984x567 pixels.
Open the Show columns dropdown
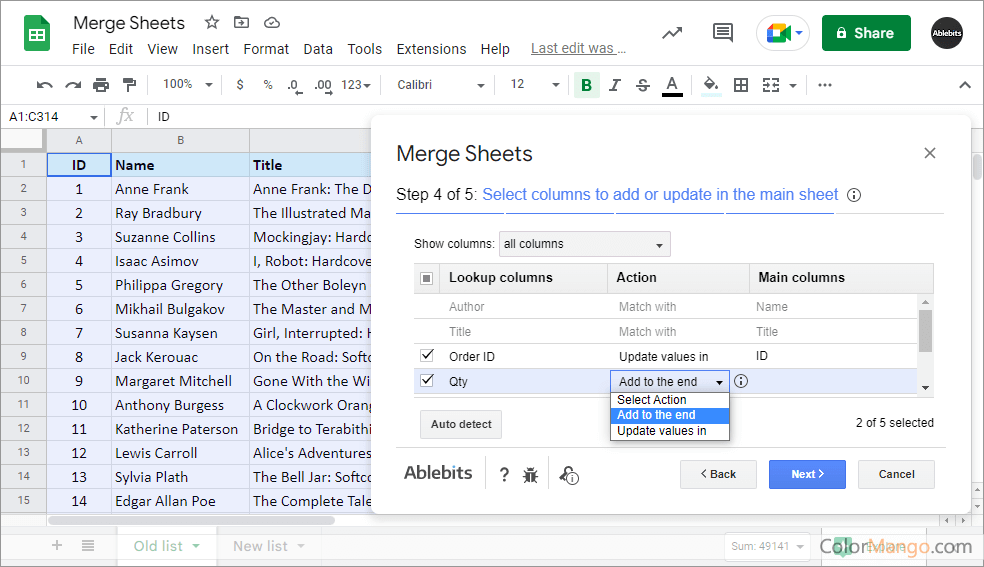[x=584, y=244]
